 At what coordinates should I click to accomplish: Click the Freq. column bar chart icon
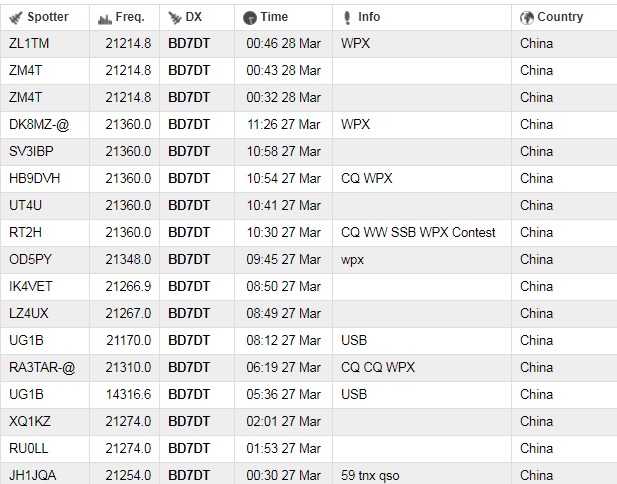pos(104,18)
